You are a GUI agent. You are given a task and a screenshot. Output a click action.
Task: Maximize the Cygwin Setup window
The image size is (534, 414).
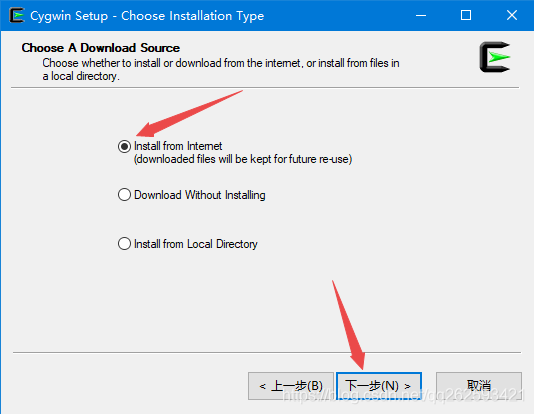click(x=466, y=15)
